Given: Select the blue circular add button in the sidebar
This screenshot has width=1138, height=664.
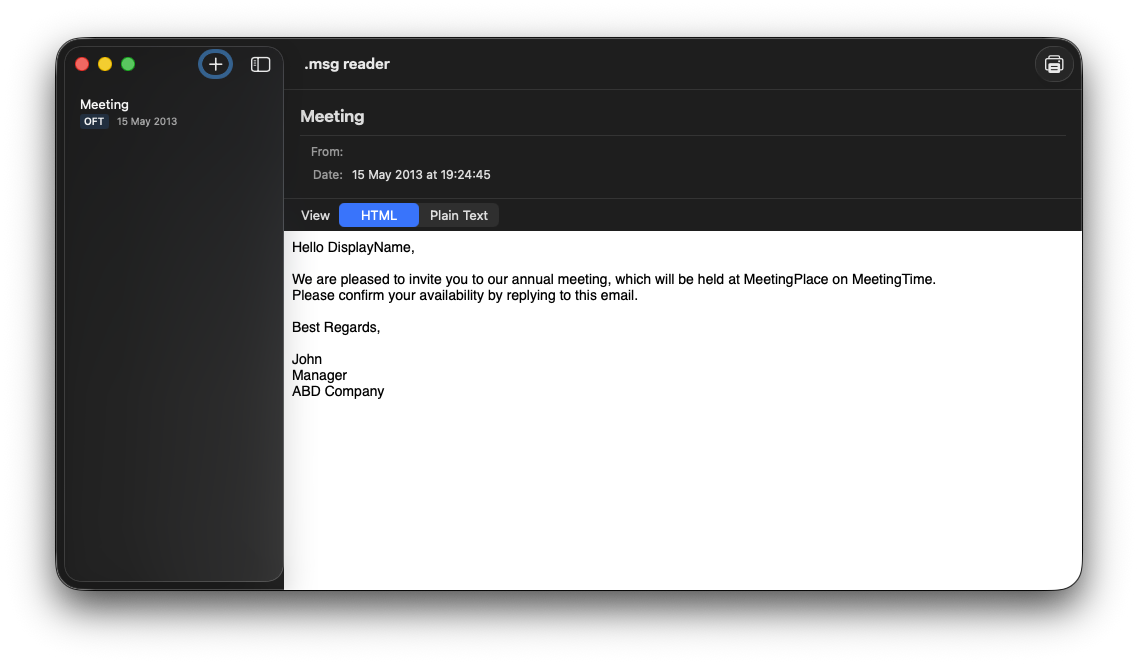Looking at the screenshot, I should tap(215, 63).
